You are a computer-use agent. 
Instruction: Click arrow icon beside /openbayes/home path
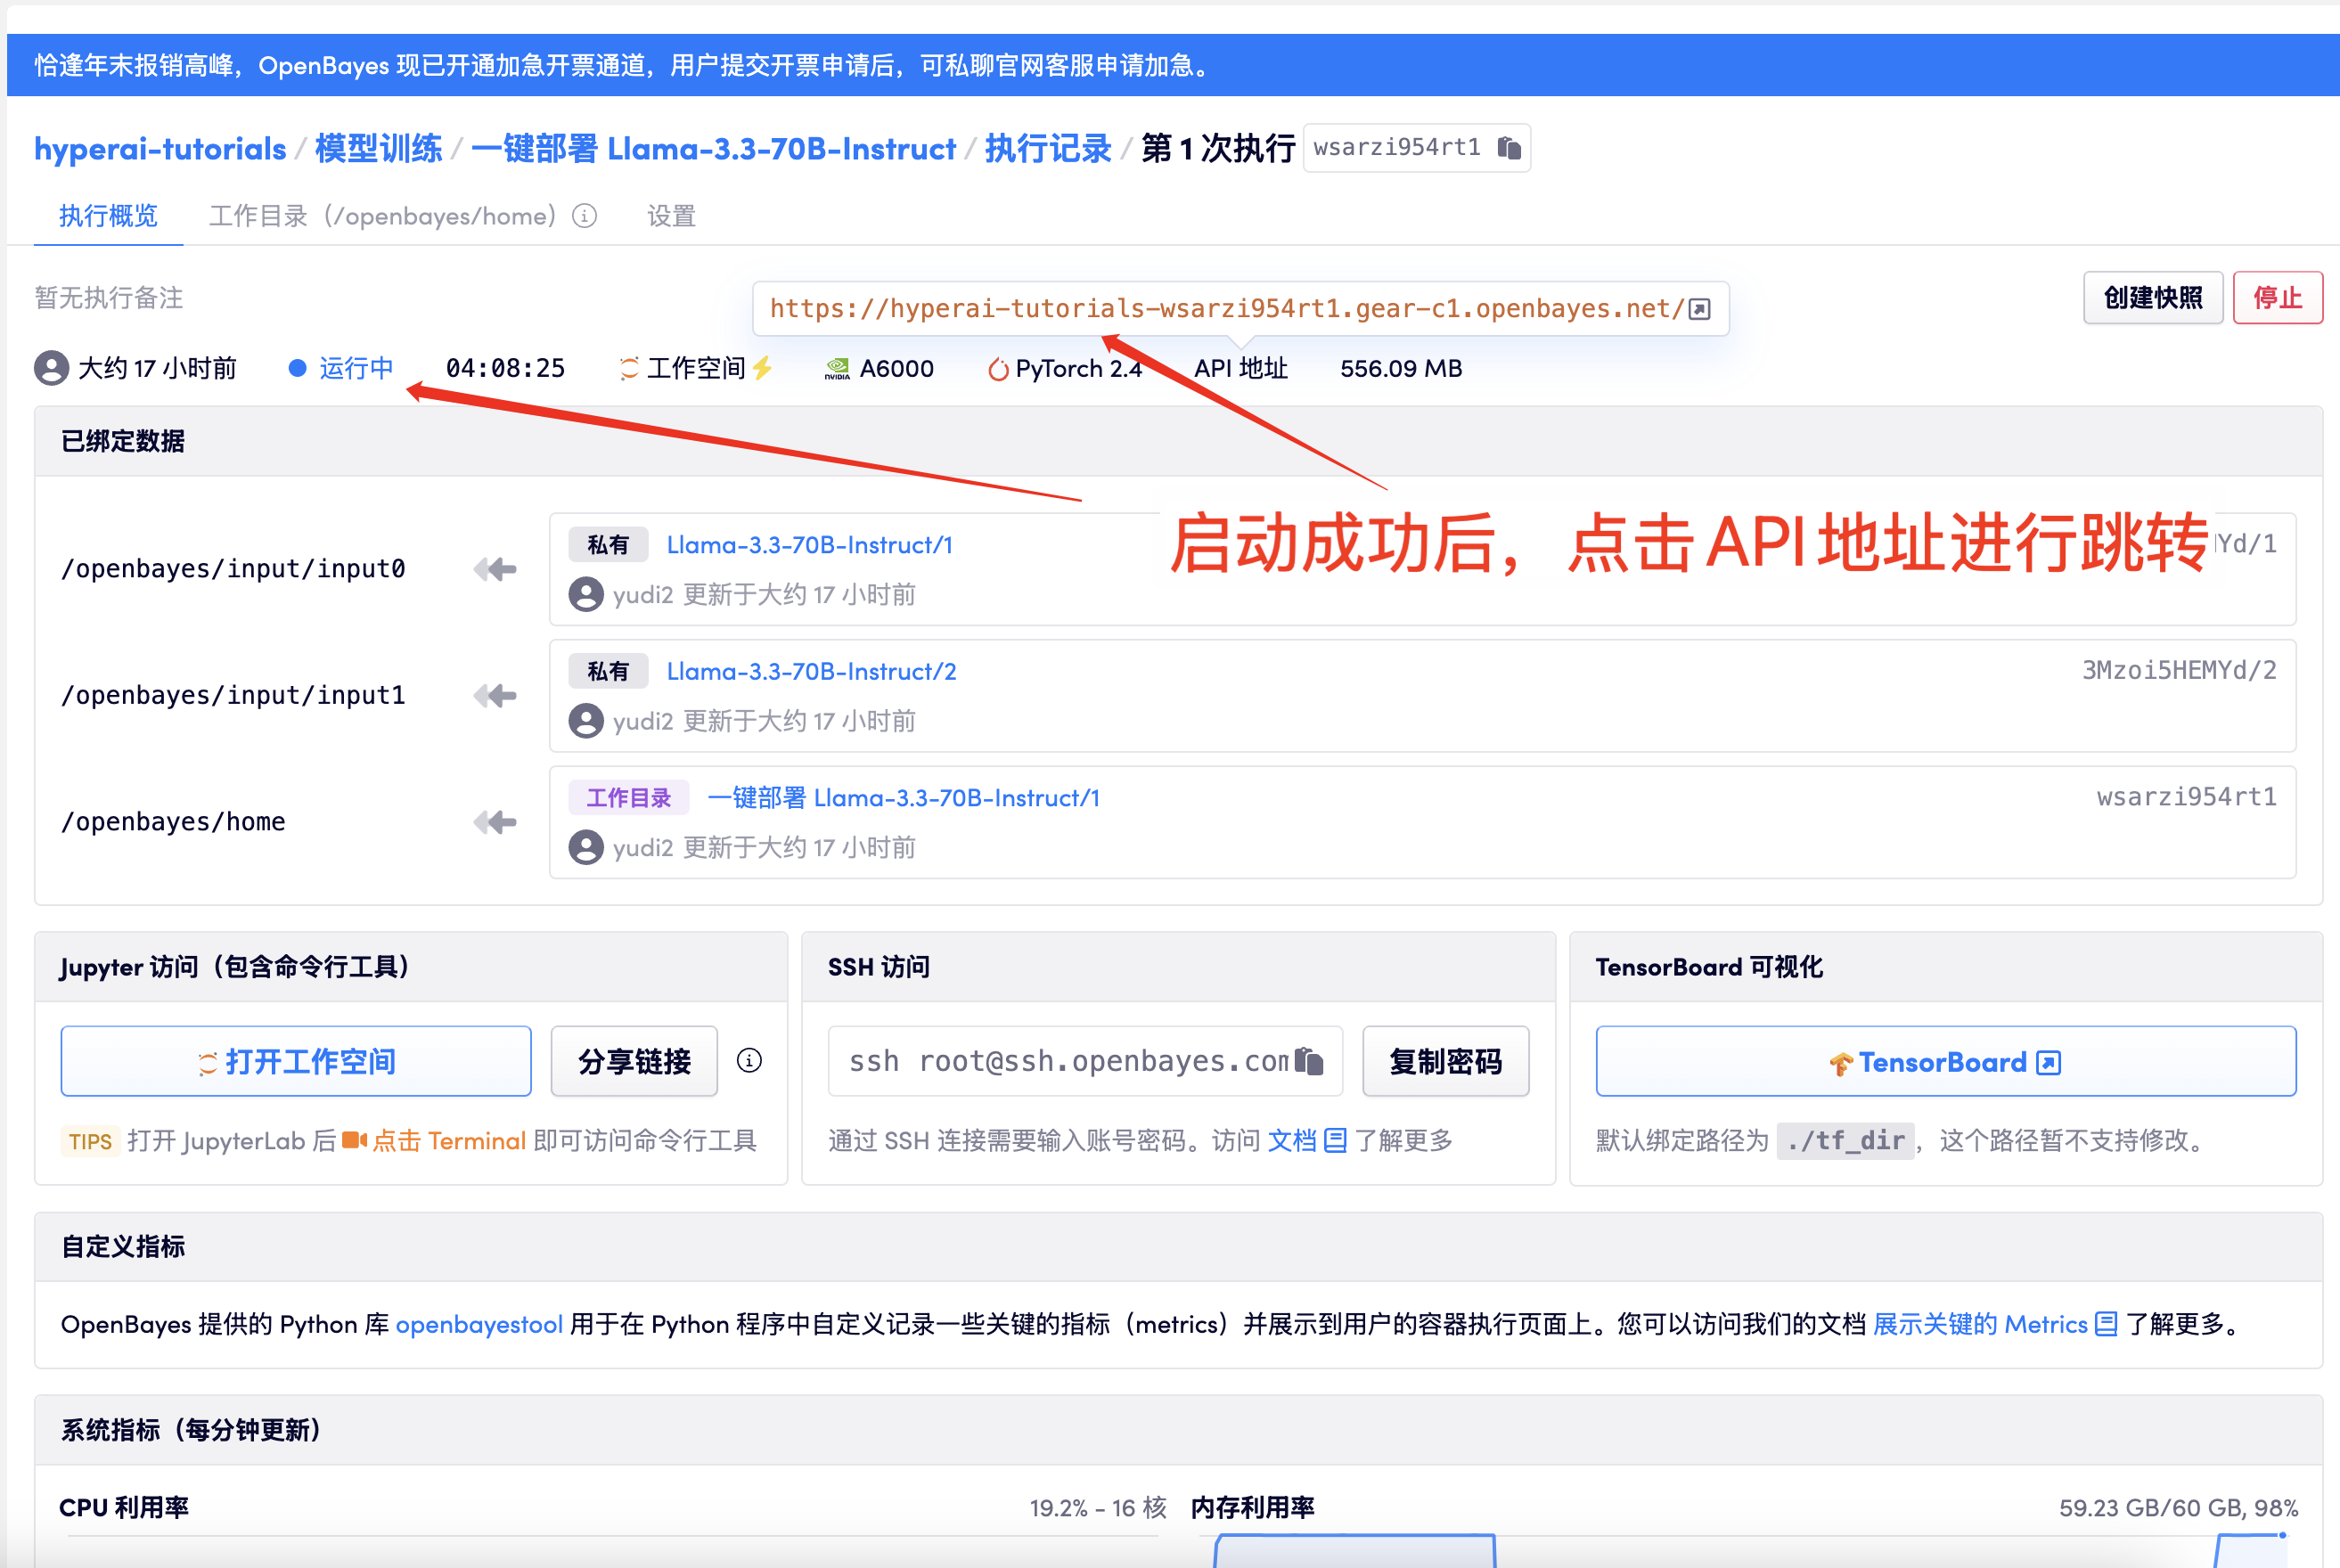496,822
